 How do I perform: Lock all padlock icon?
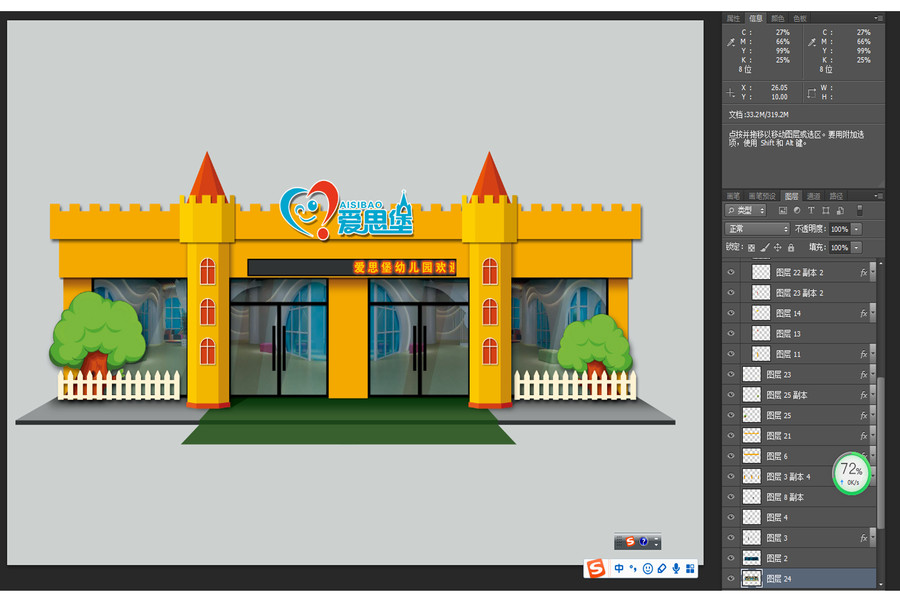(791, 247)
